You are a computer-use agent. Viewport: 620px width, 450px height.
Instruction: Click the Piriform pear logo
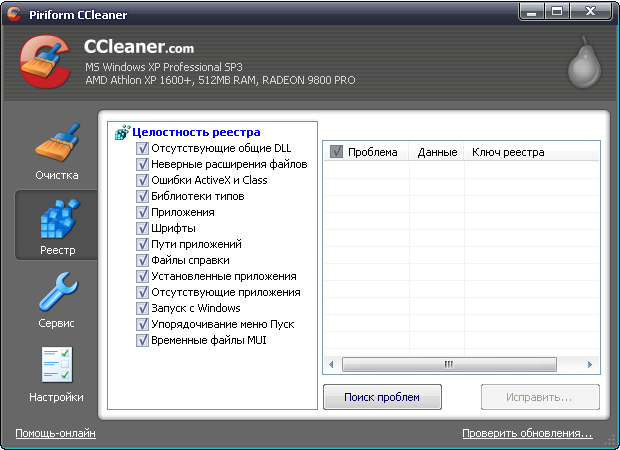[584, 62]
